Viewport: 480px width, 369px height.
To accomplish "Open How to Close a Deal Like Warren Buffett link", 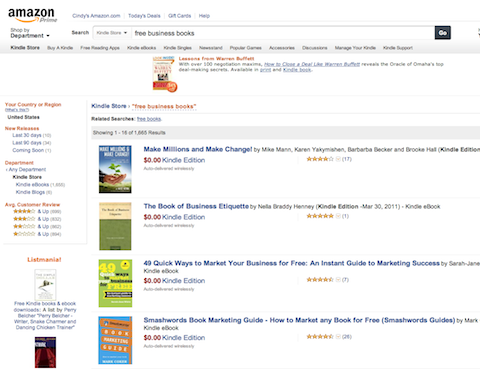I will pos(312,64).
